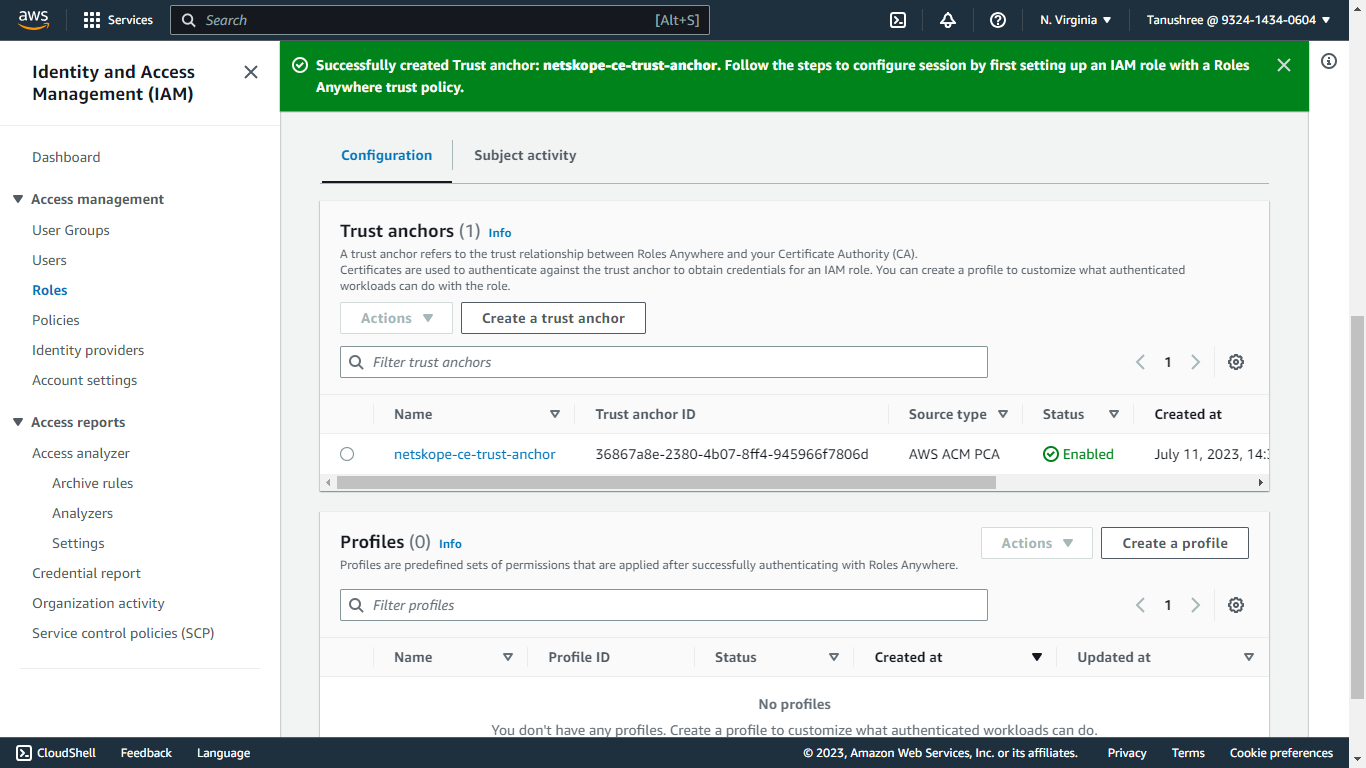Viewport: 1366px width, 768px height.
Task: Select the netskope-ce-trust-anchor radio button
Action: point(347,454)
